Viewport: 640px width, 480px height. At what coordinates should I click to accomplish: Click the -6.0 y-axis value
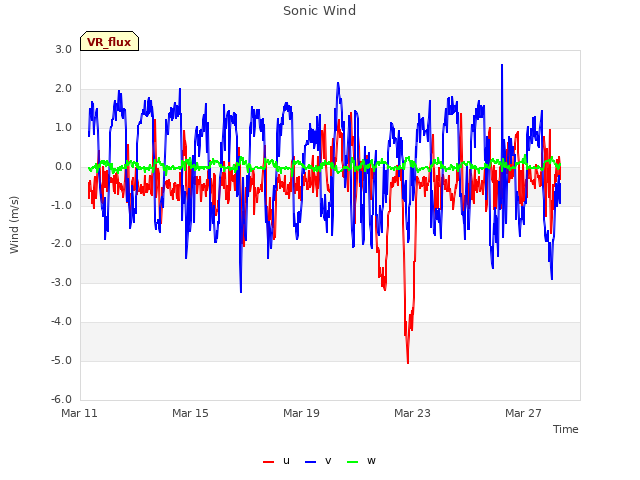coord(62,400)
